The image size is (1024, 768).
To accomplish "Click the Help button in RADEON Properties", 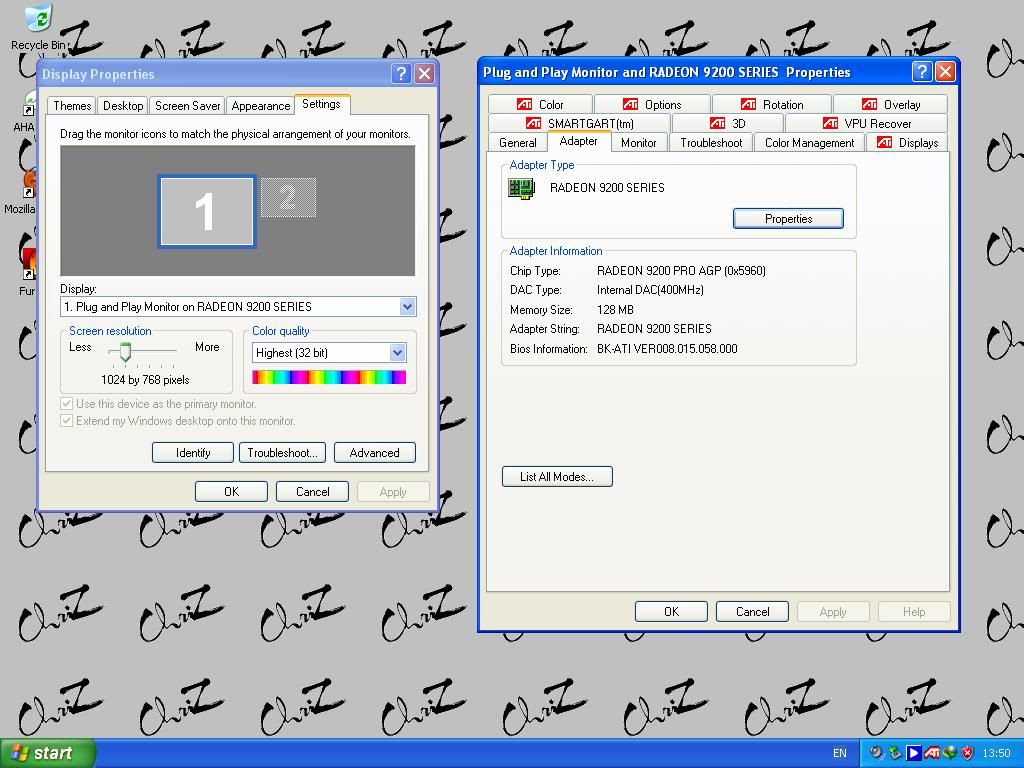I will 914,612.
